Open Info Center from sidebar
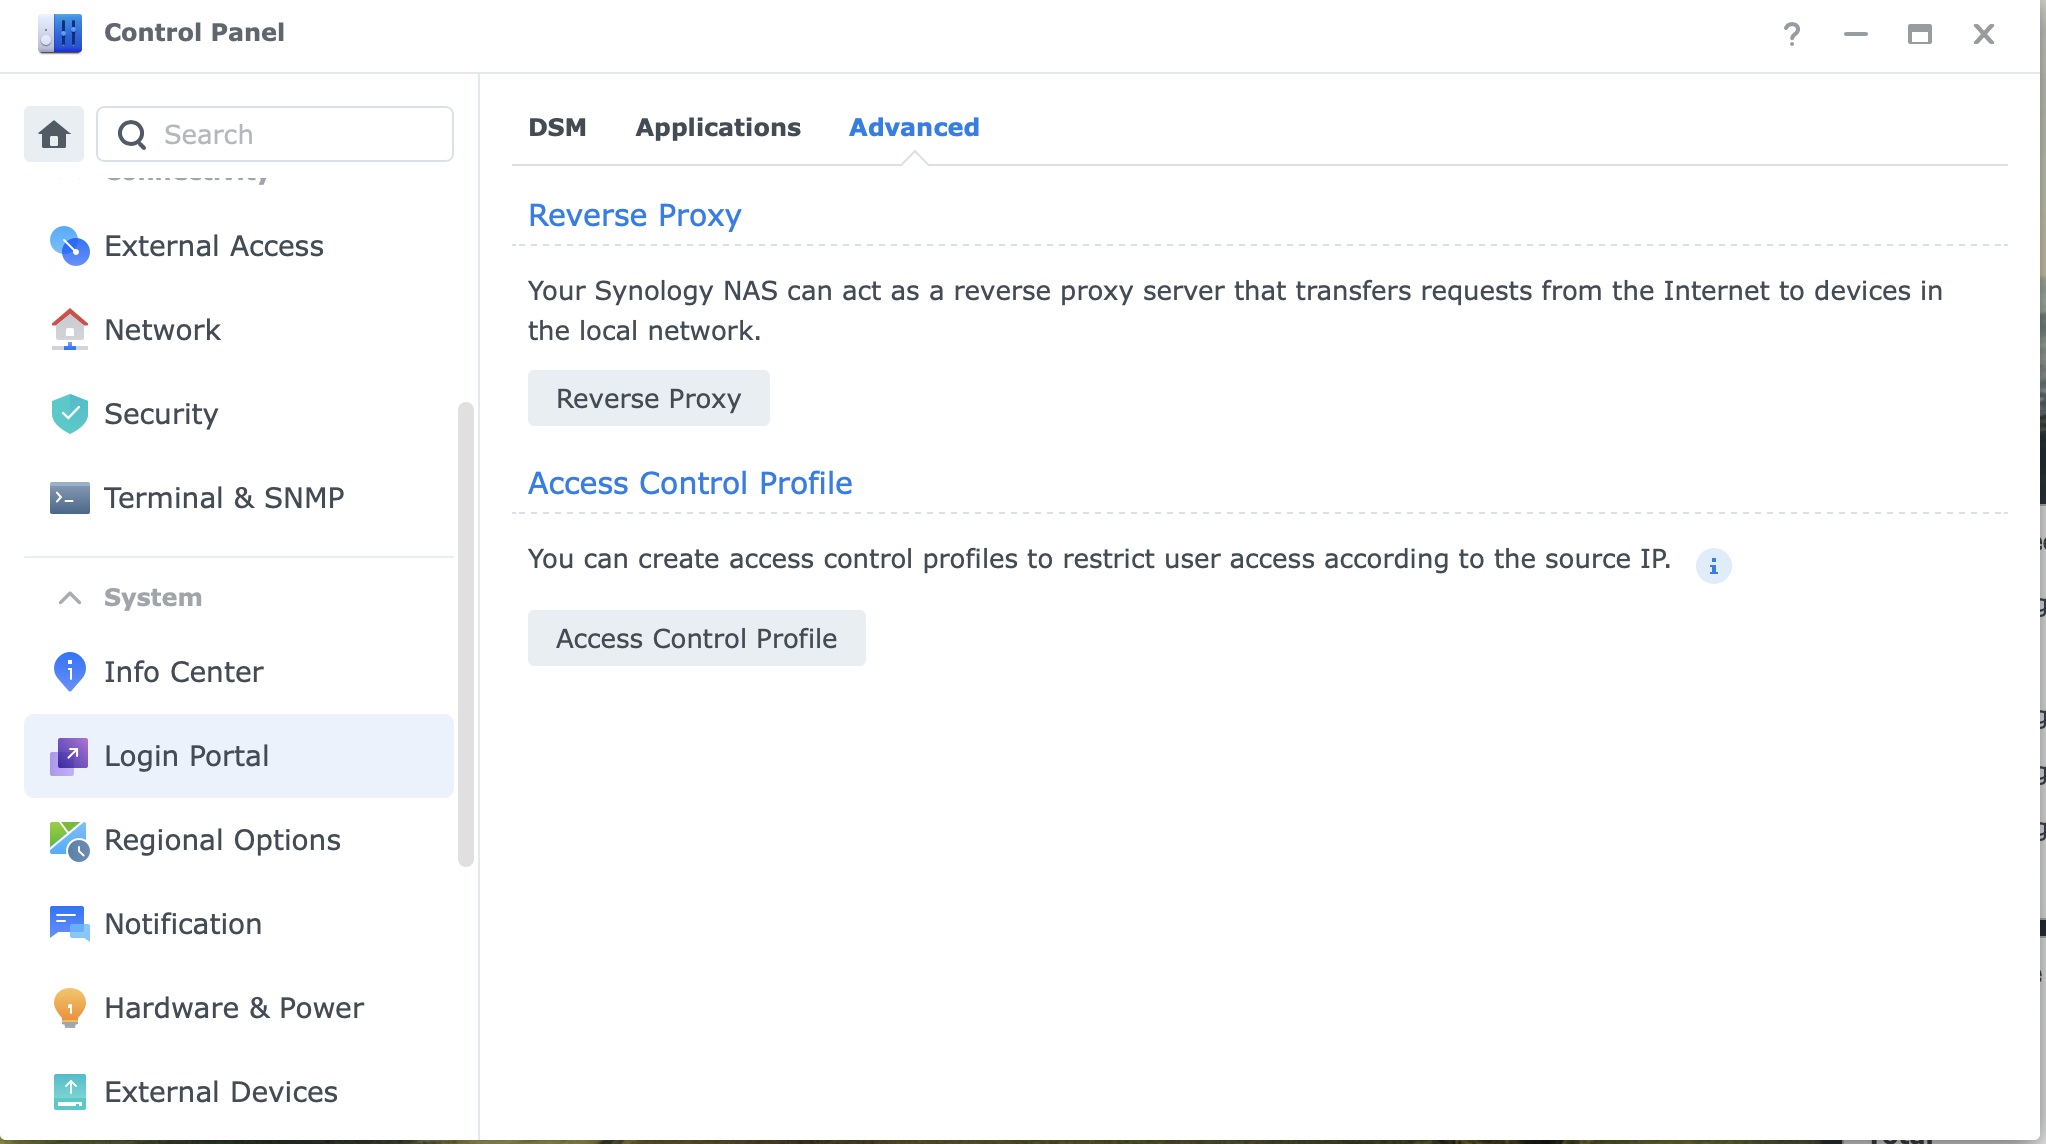The height and width of the screenshot is (1144, 2046). tap(183, 672)
